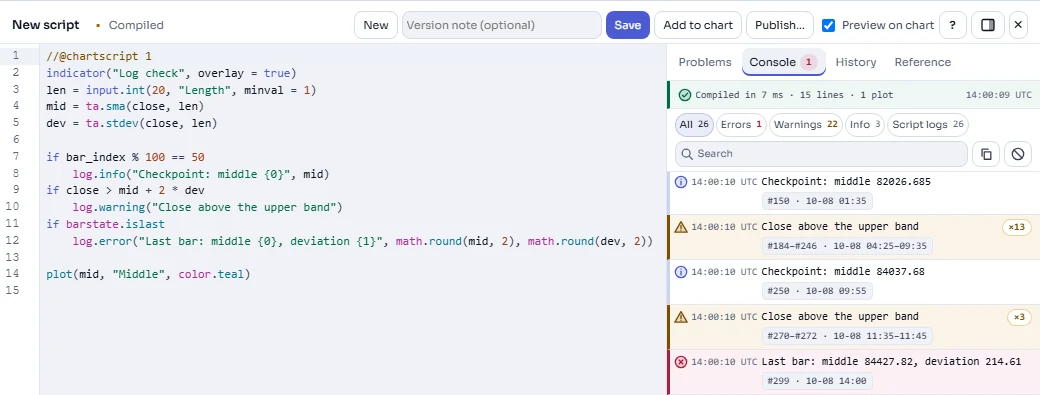Clear the console with the clear icon
Viewport: 1040px width, 395px height.
(x=1017, y=154)
